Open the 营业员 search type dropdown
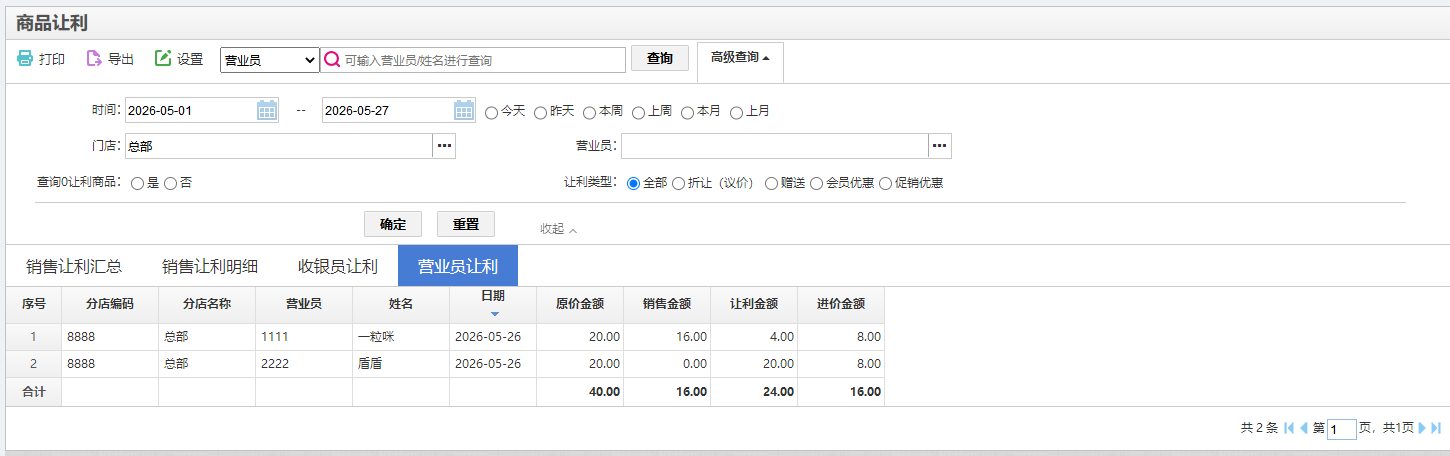1450x456 pixels. point(269,60)
